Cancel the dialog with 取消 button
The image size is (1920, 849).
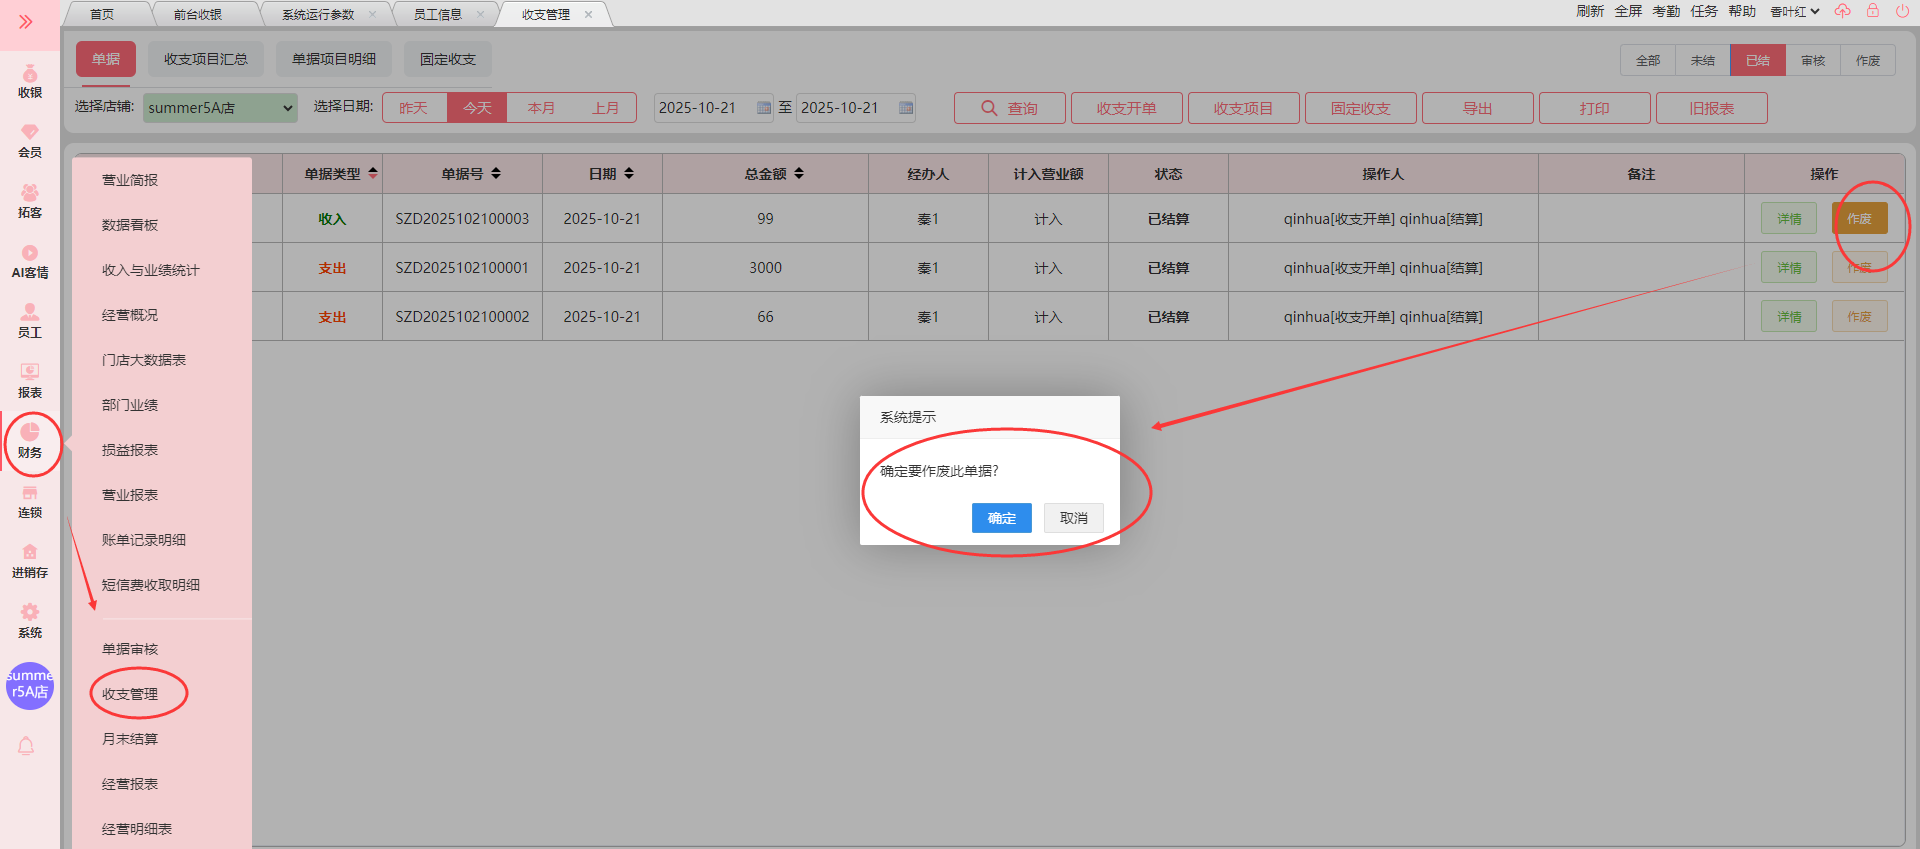(1073, 518)
